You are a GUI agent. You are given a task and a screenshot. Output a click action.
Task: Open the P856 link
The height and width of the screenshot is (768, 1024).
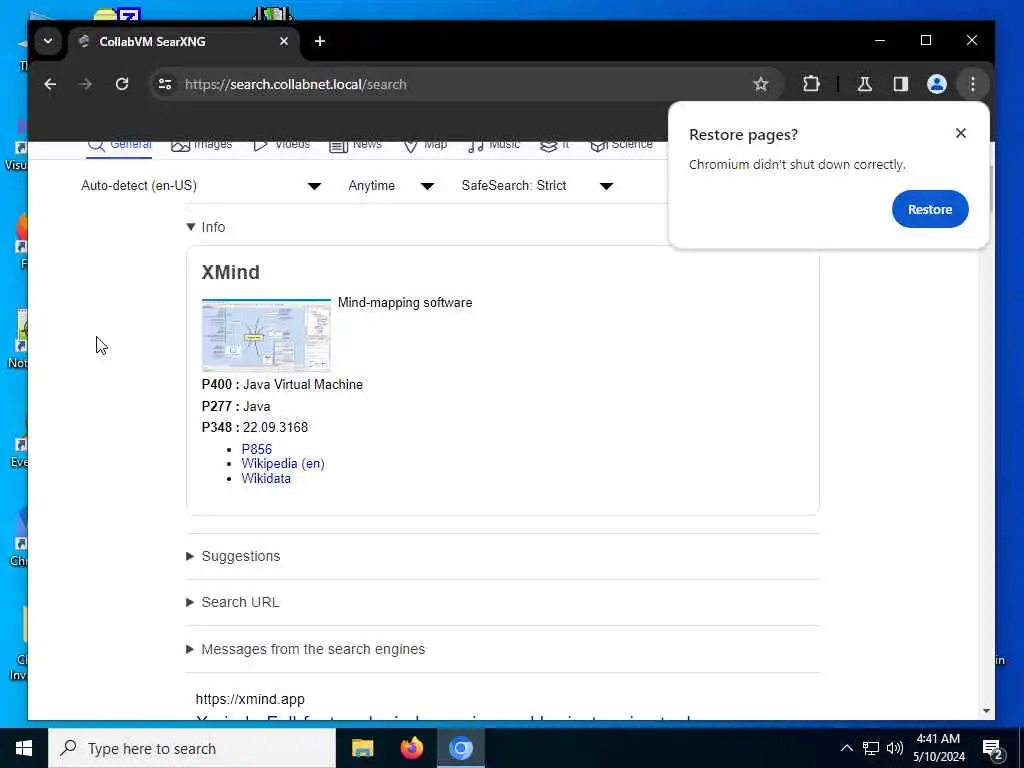[x=257, y=449]
